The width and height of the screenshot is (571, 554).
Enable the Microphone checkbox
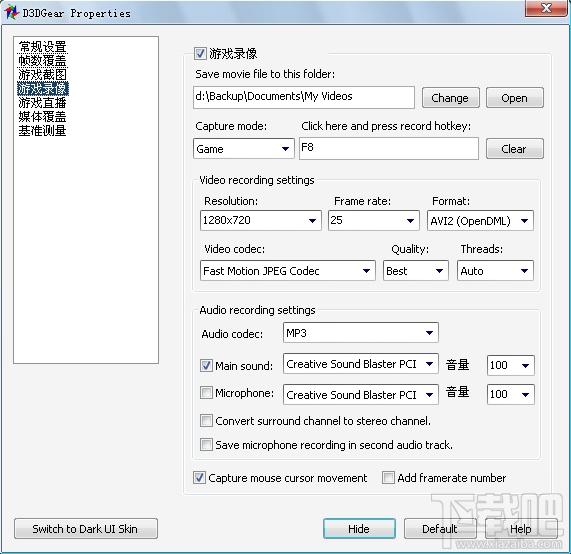[206, 393]
